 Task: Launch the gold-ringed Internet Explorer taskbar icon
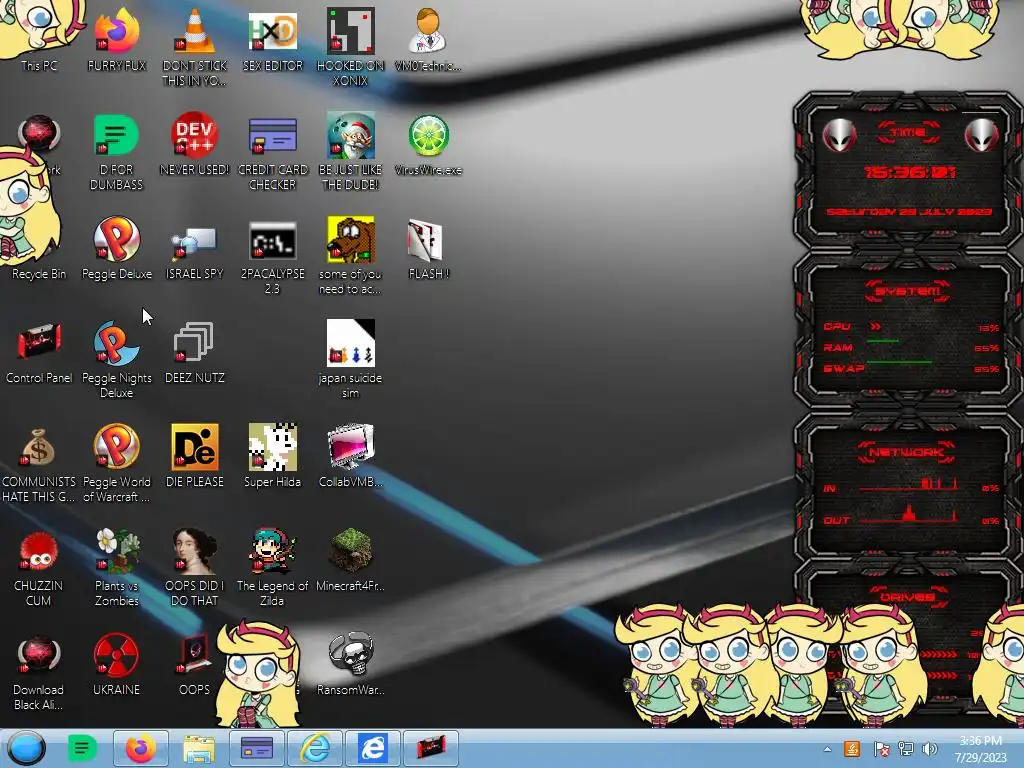point(315,748)
